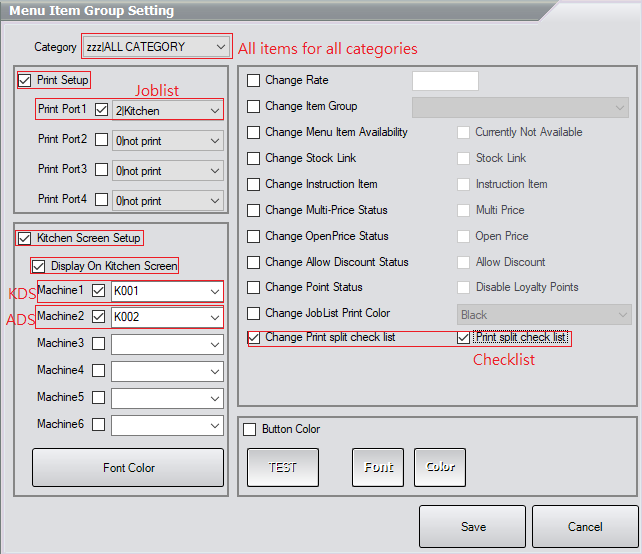Save the menu item group settings

[x=472, y=526]
